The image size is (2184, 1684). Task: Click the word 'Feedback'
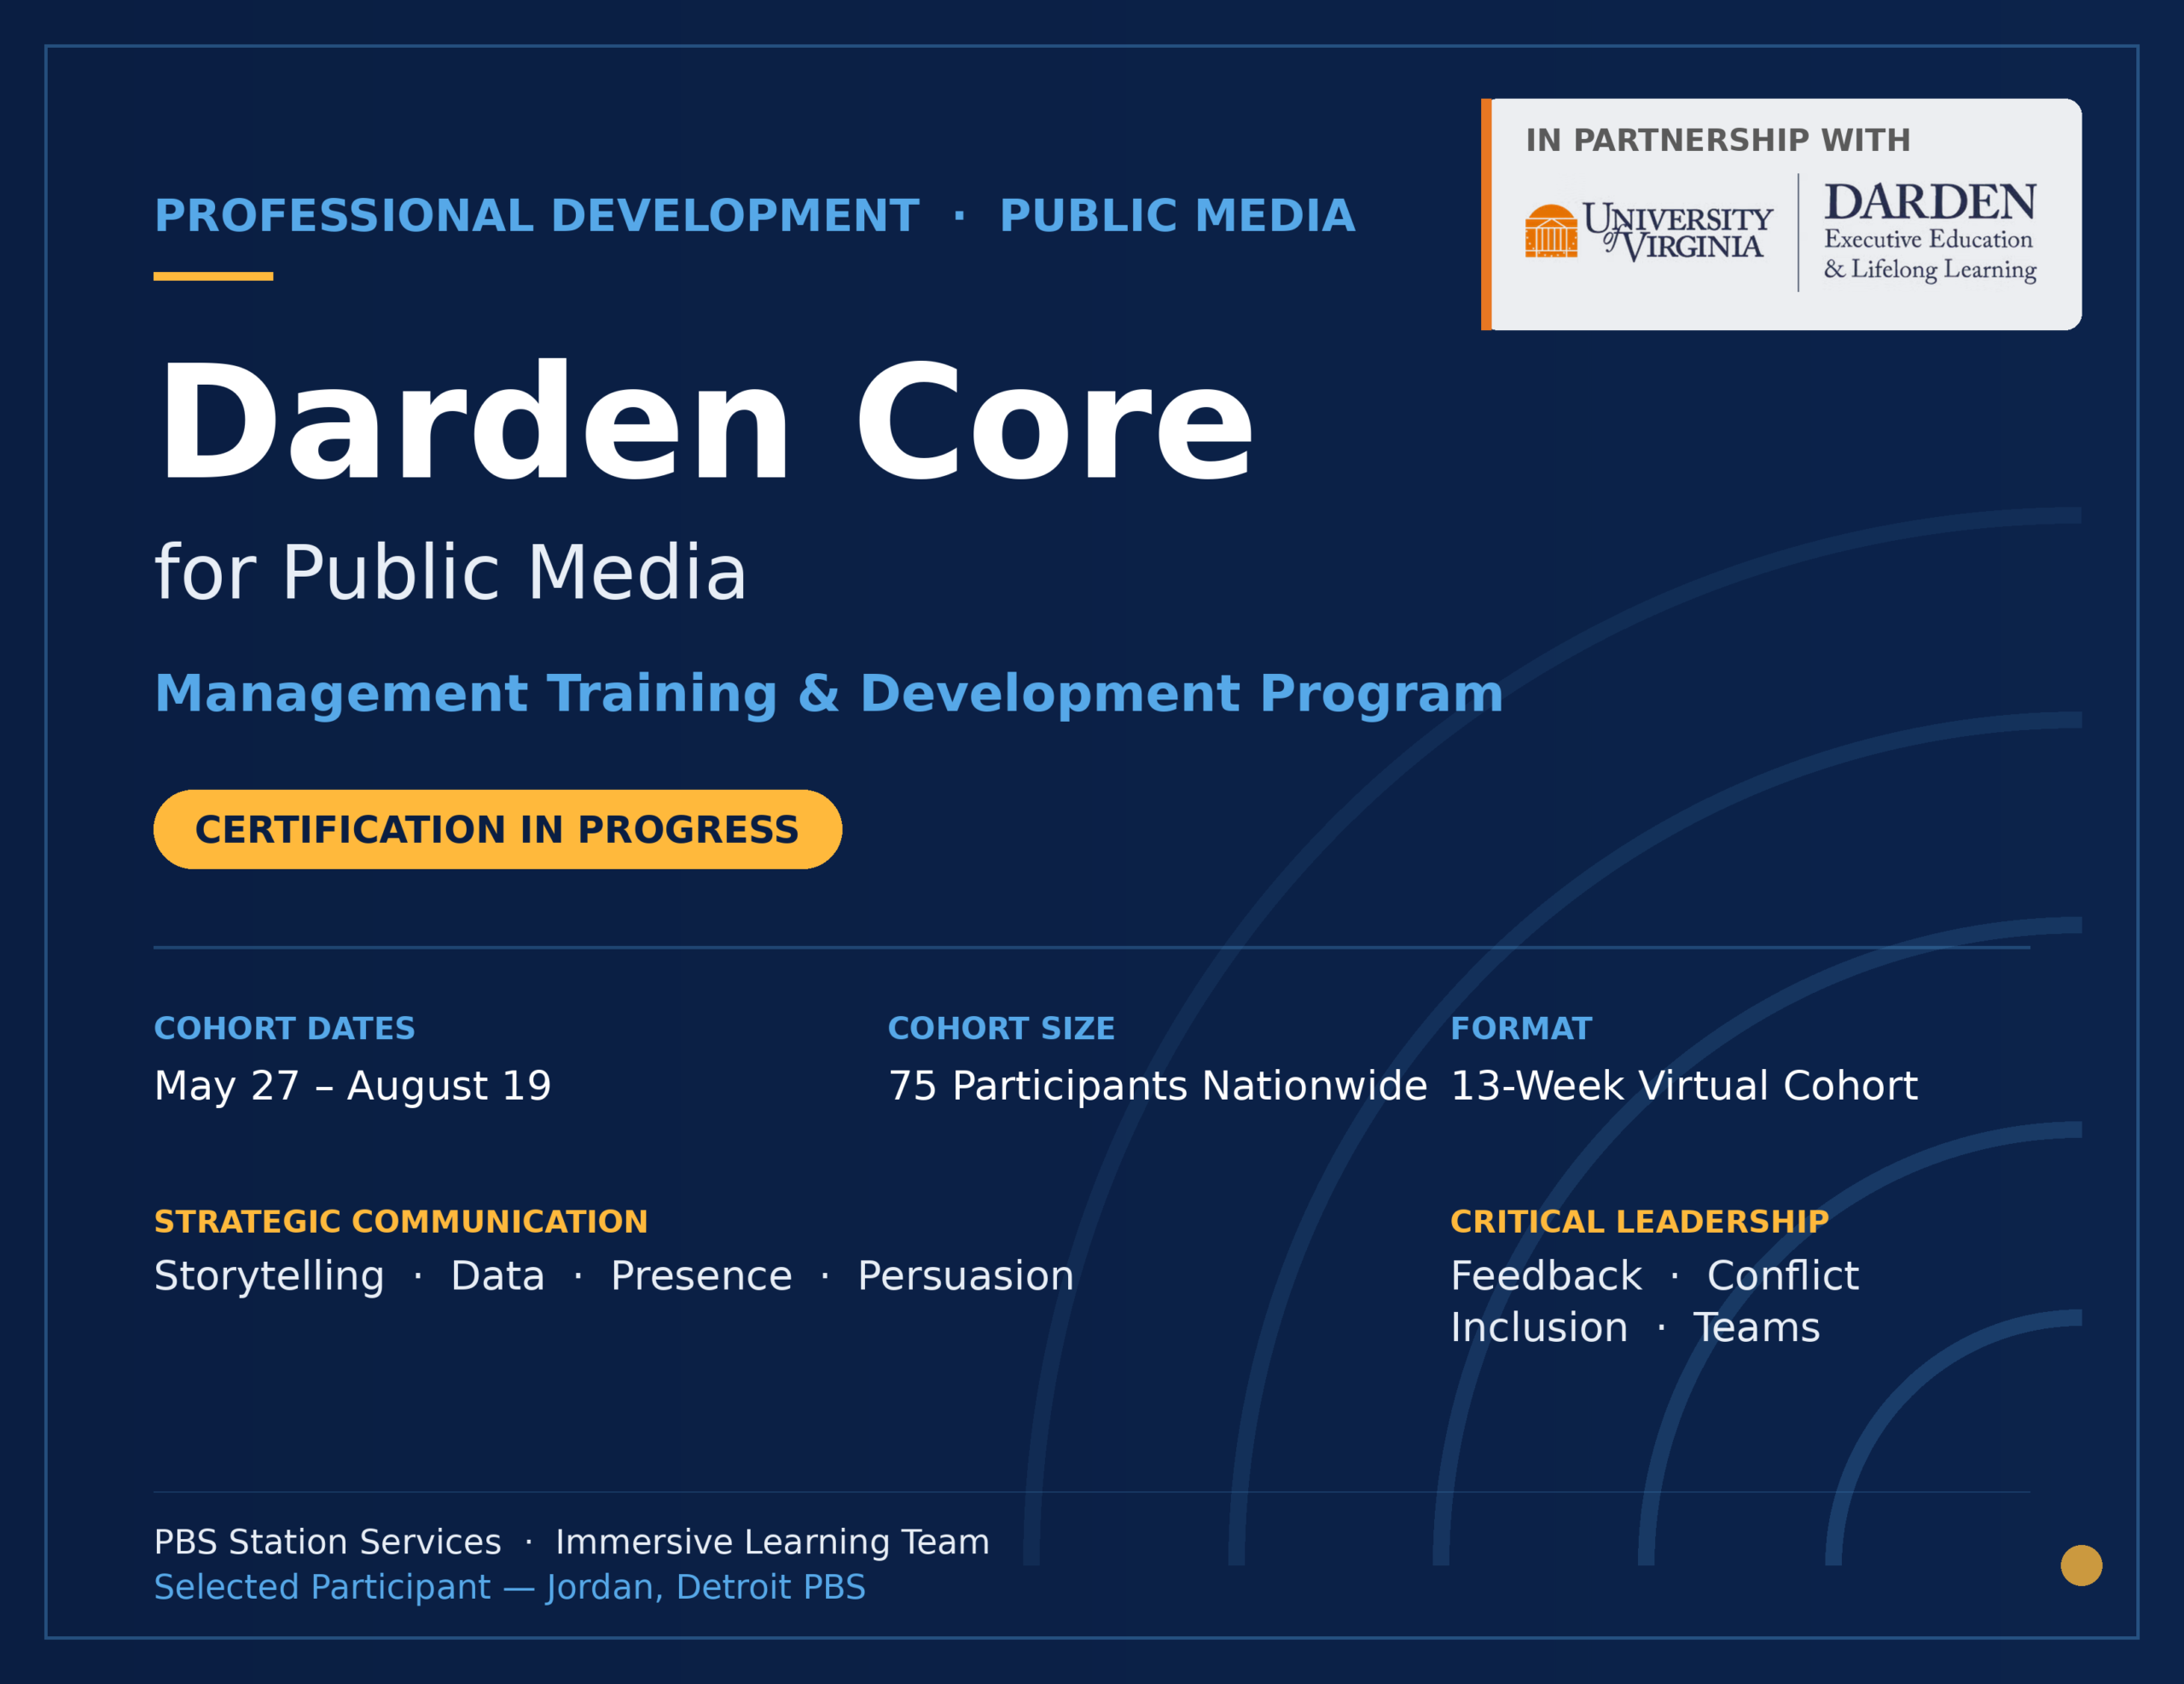pyautogui.click(x=1546, y=1276)
